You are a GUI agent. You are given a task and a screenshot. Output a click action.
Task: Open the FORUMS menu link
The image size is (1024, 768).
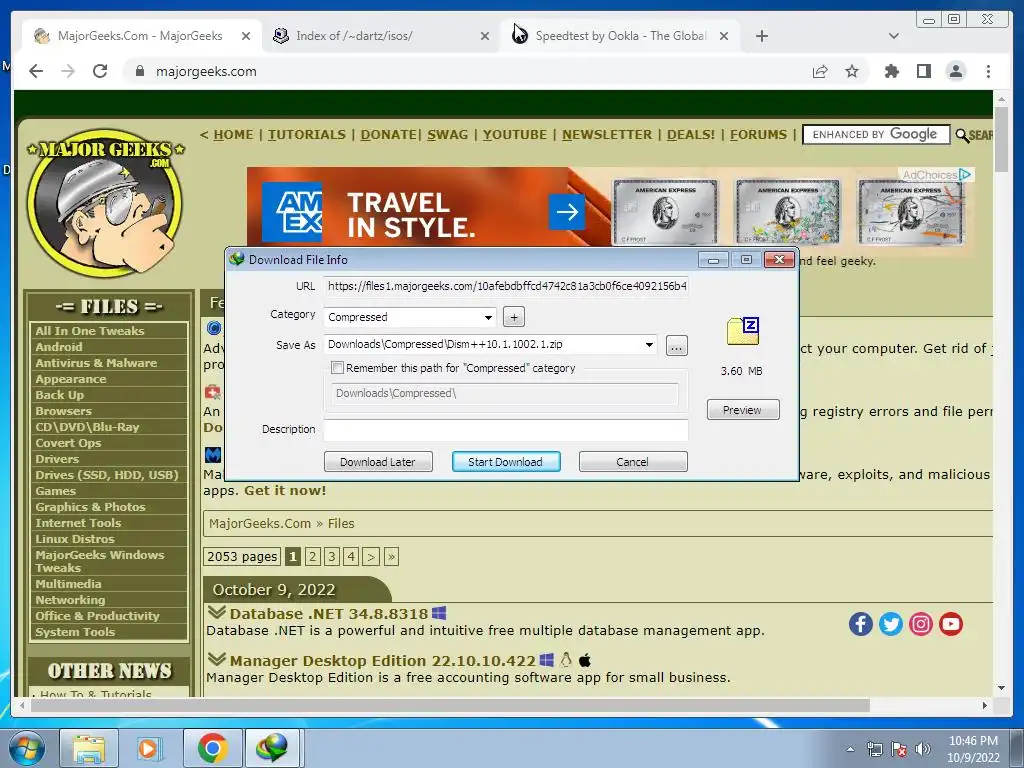(x=758, y=135)
